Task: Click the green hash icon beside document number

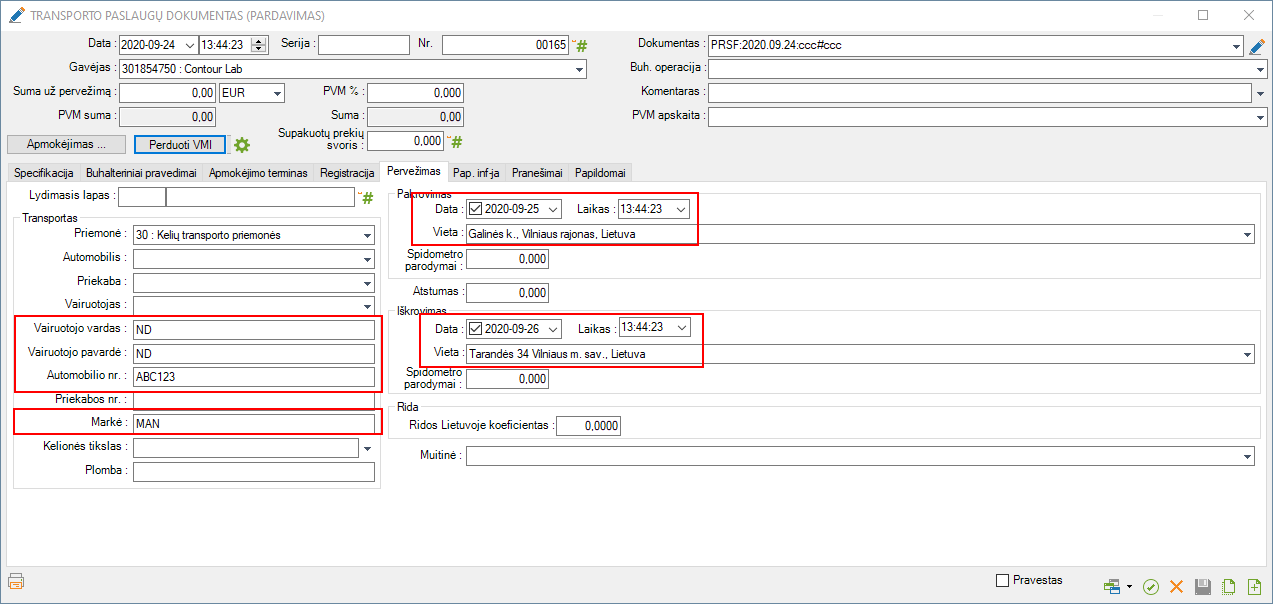Action: click(582, 46)
